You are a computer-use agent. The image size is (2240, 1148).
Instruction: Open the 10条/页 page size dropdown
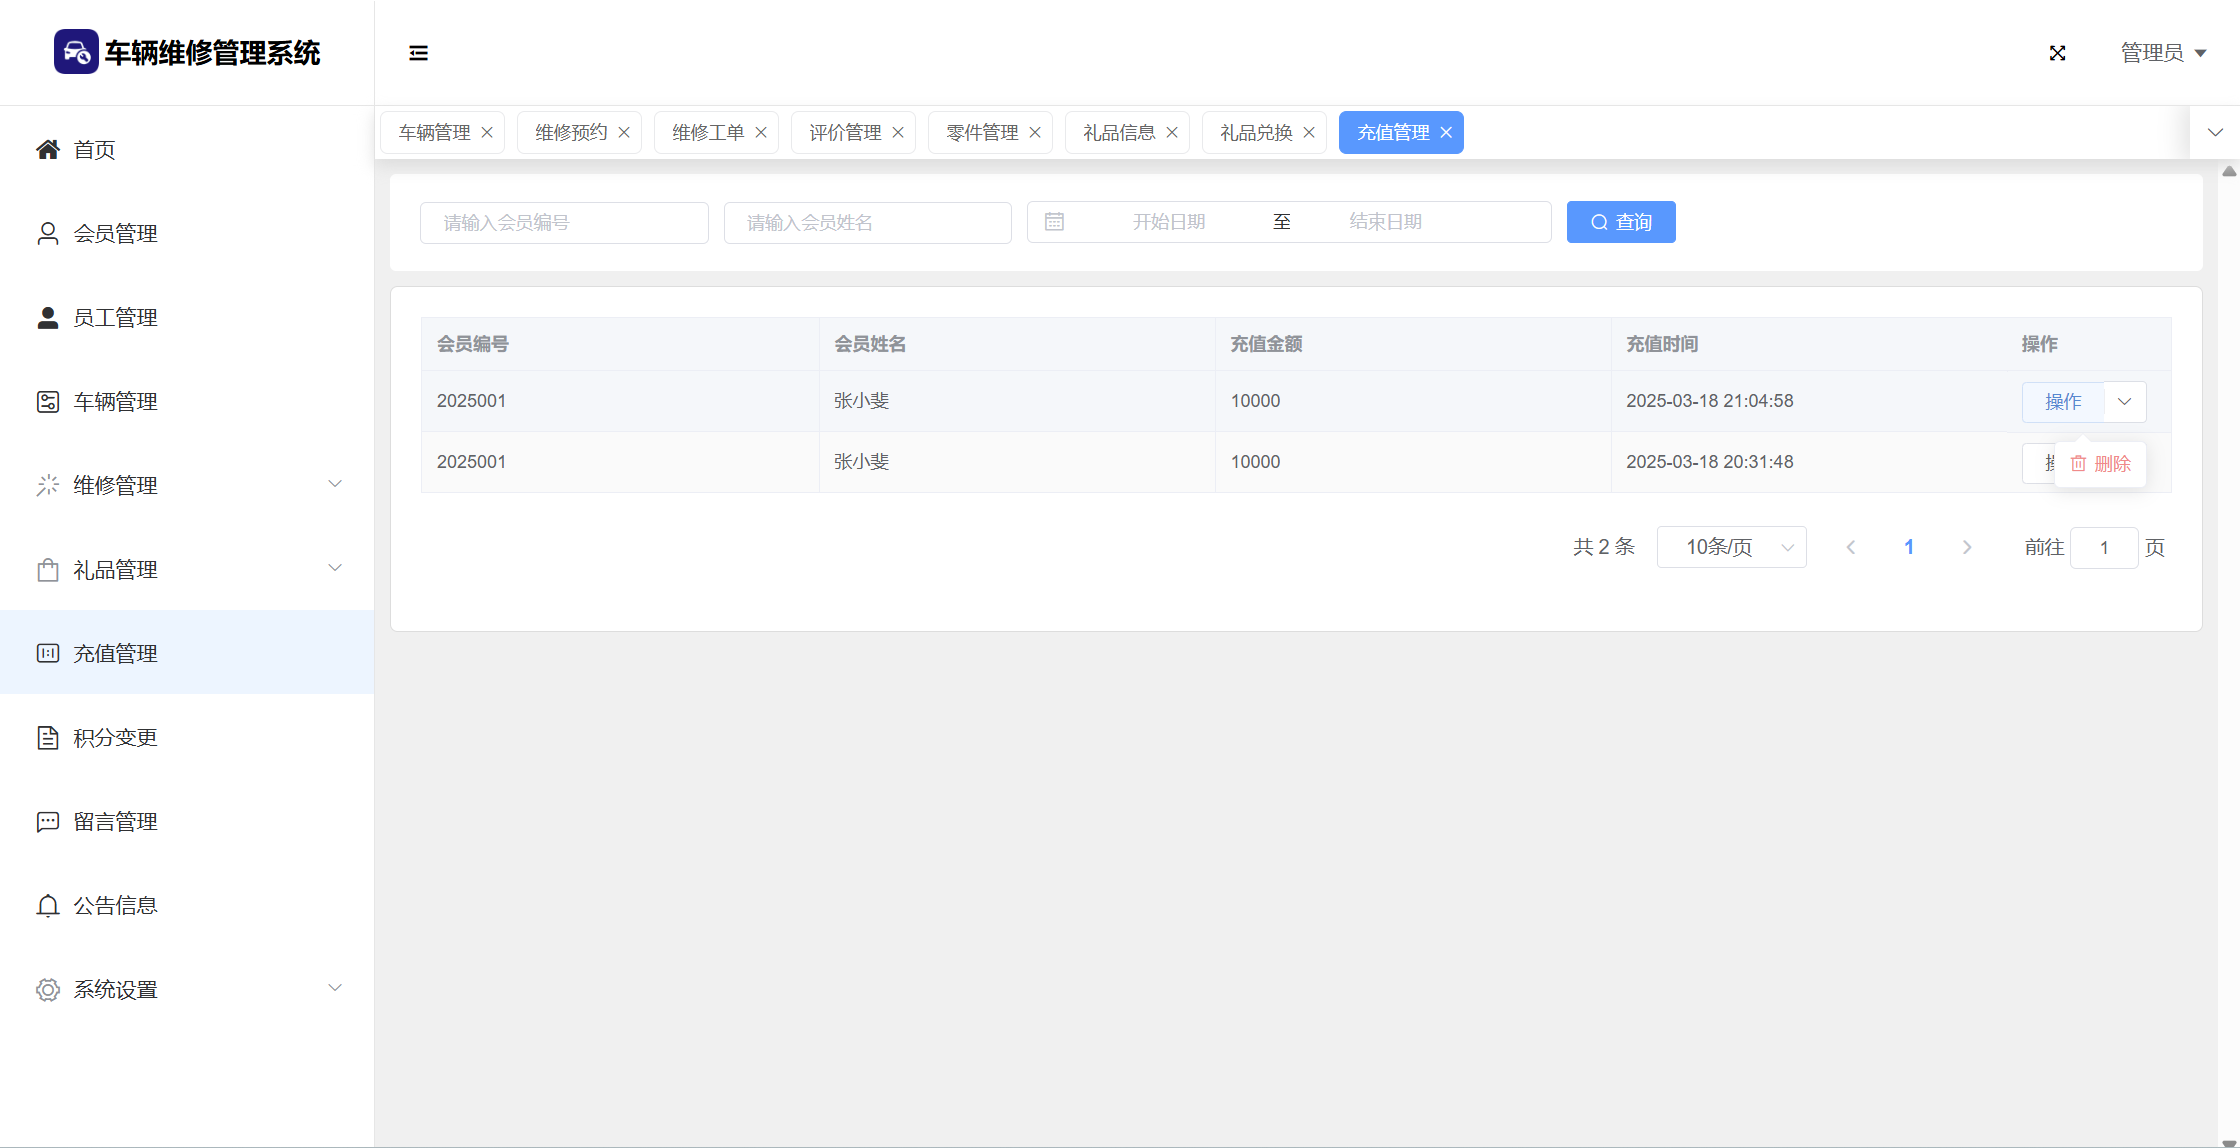pos(1731,547)
